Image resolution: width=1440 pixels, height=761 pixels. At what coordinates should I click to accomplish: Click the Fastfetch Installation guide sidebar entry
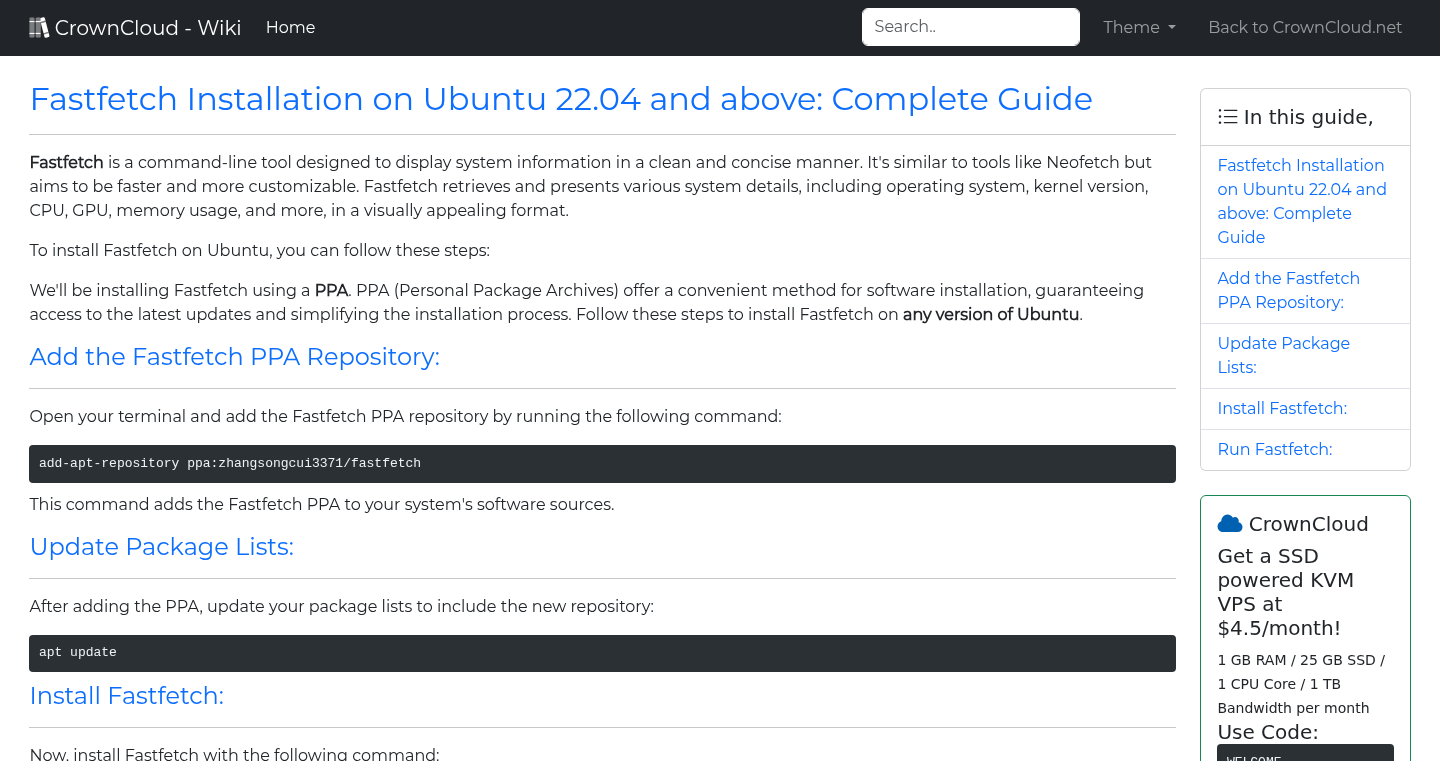1302,201
